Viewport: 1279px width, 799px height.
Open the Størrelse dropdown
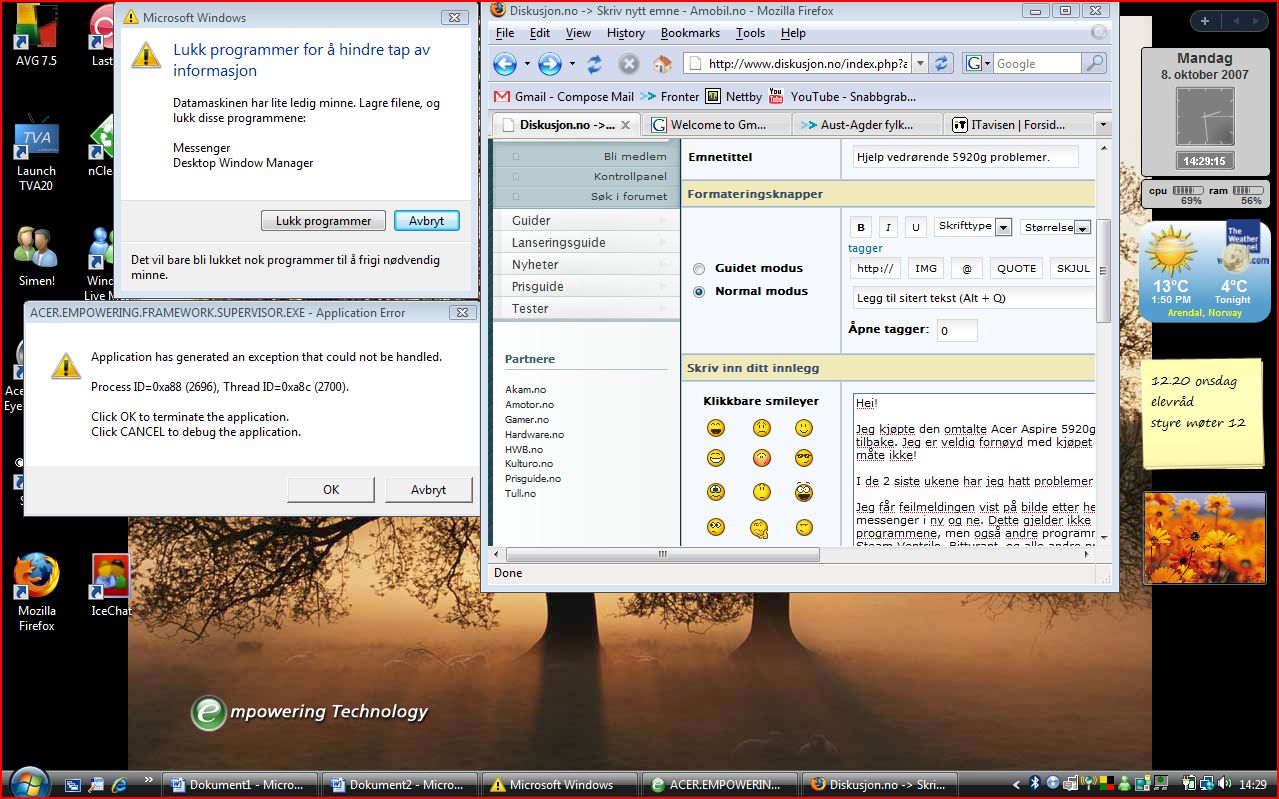click(x=1055, y=228)
